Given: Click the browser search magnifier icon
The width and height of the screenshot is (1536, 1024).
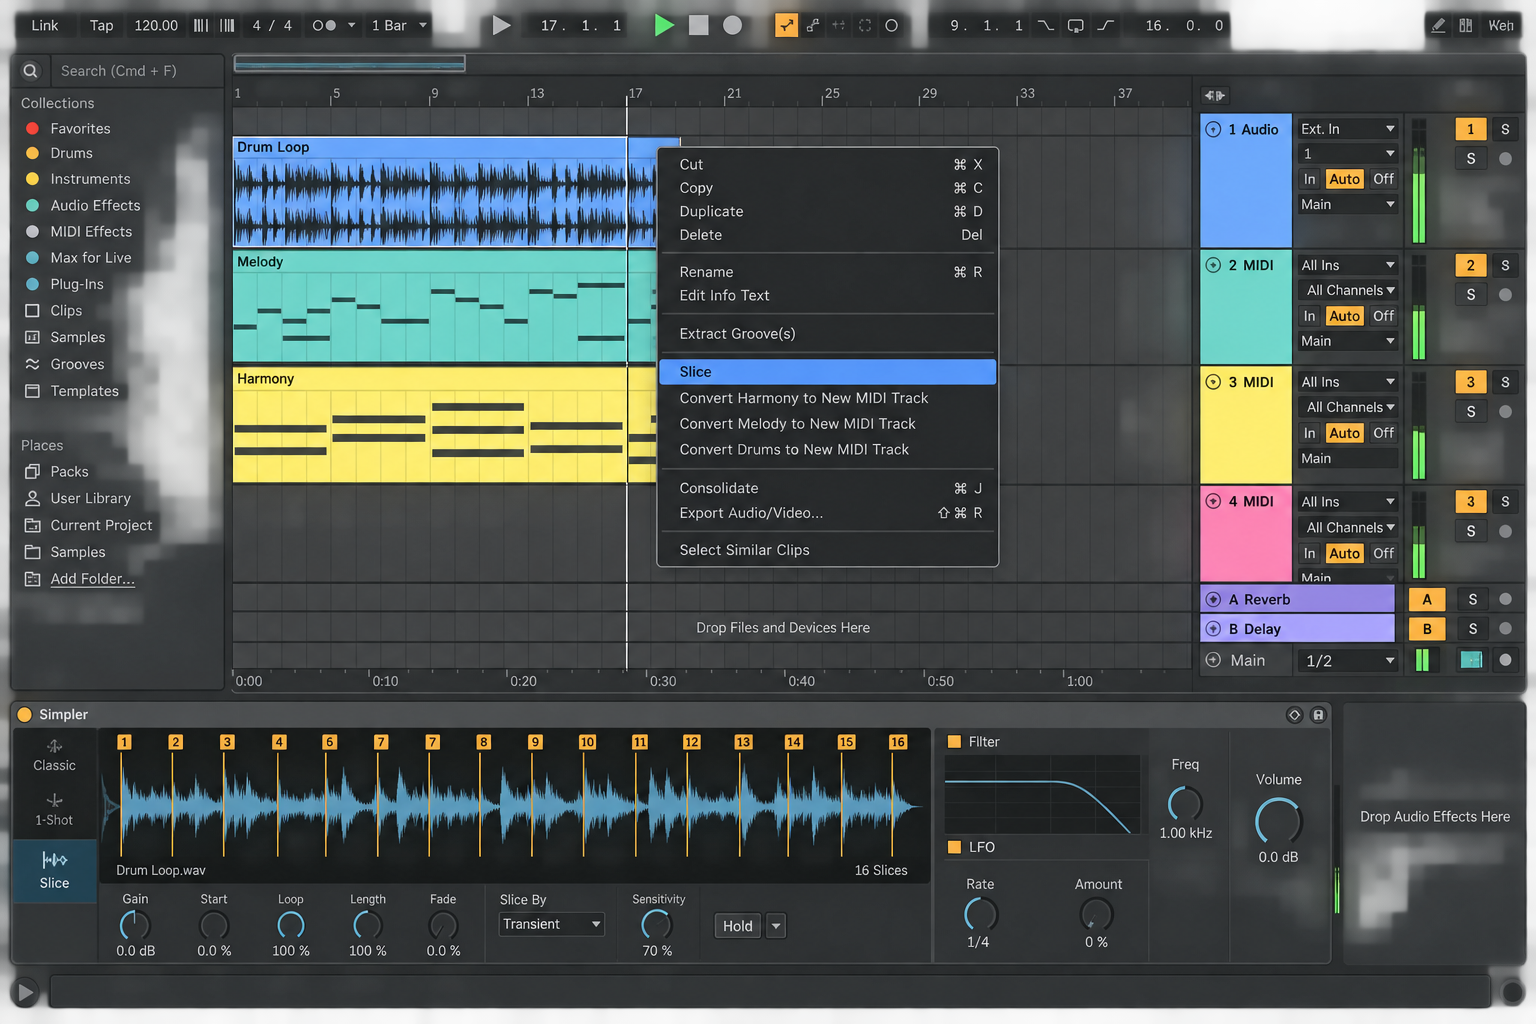Looking at the screenshot, I should [x=30, y=71].
